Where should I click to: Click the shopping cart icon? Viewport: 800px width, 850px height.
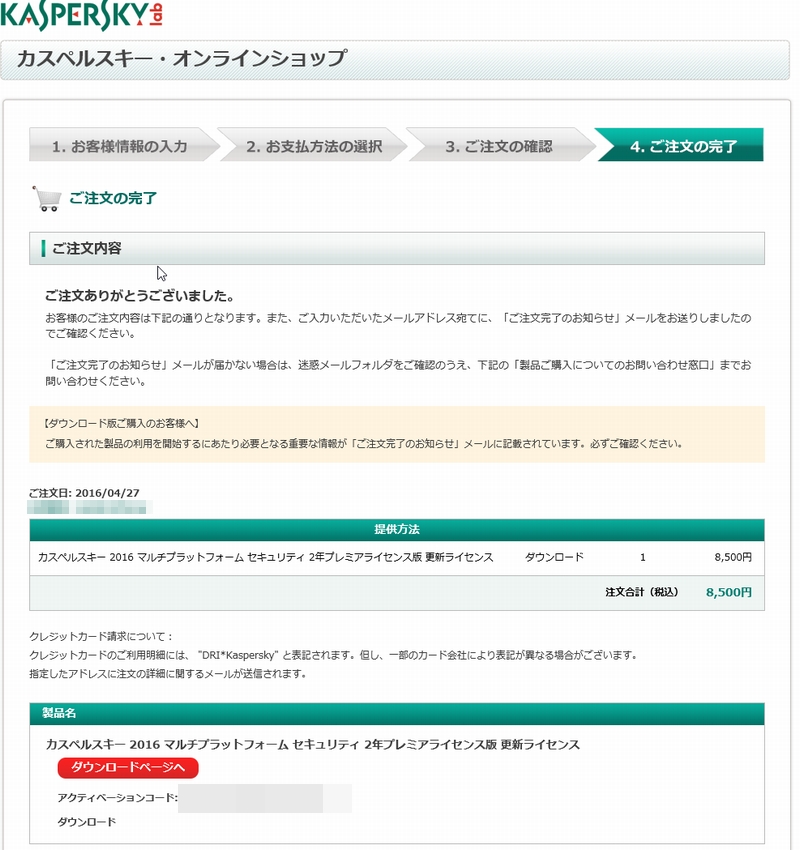[47, 198]
